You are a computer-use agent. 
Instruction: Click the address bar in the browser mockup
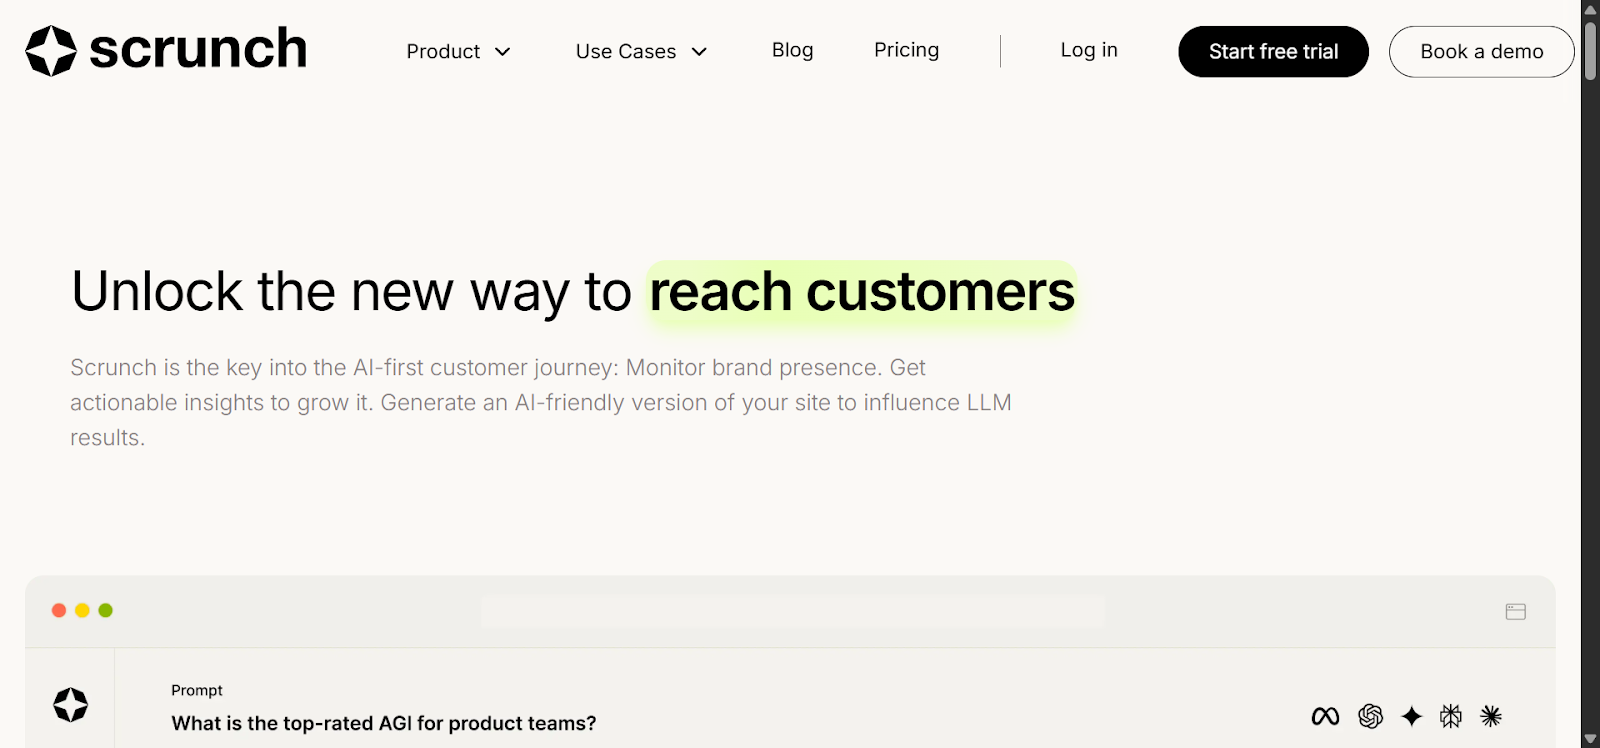[x=793, y=611]
